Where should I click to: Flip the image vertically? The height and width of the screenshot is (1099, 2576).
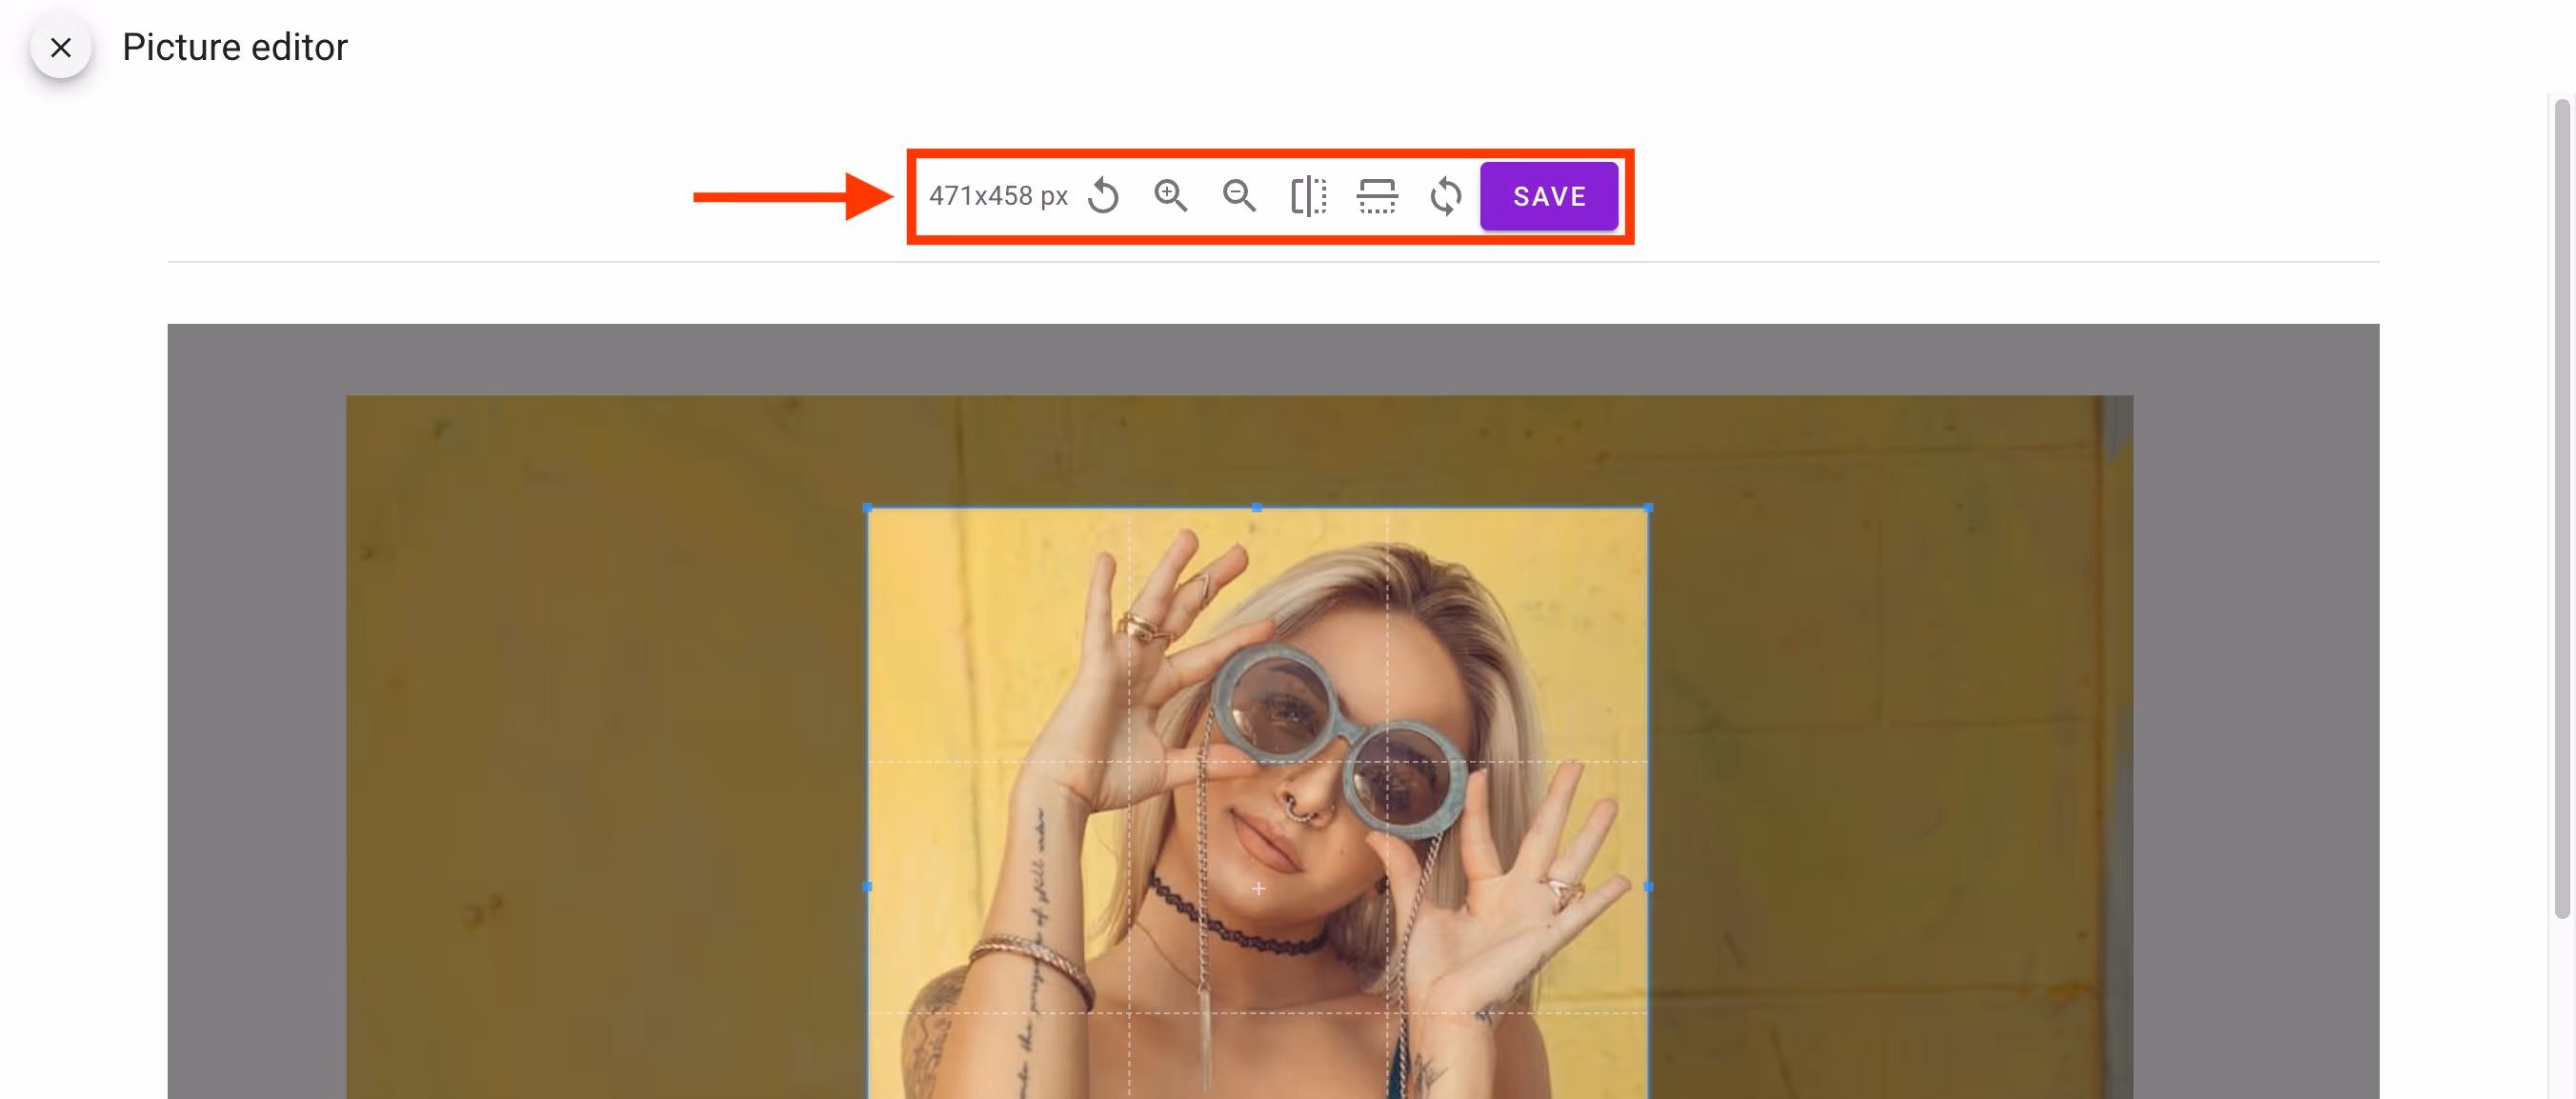tap(1377, 196)
